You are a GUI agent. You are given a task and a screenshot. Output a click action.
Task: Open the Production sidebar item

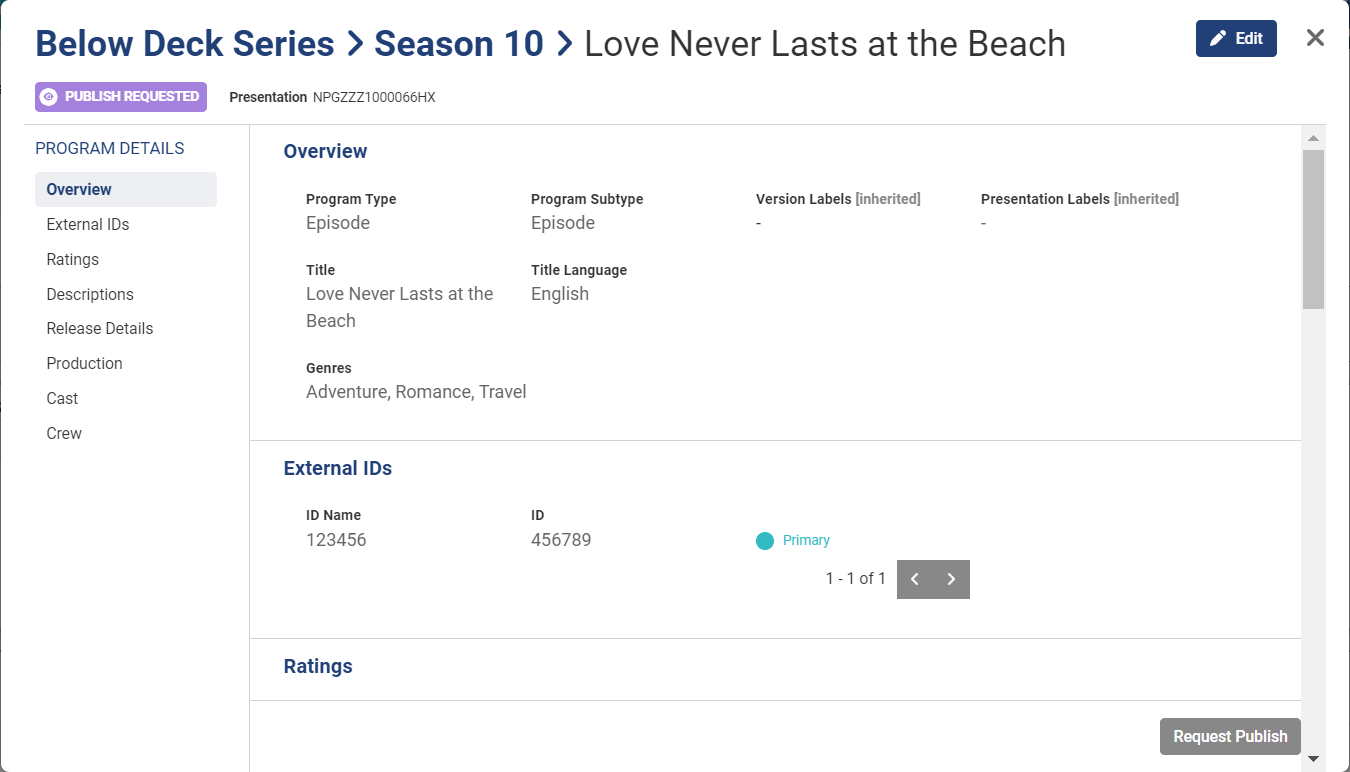coord(85,364)
